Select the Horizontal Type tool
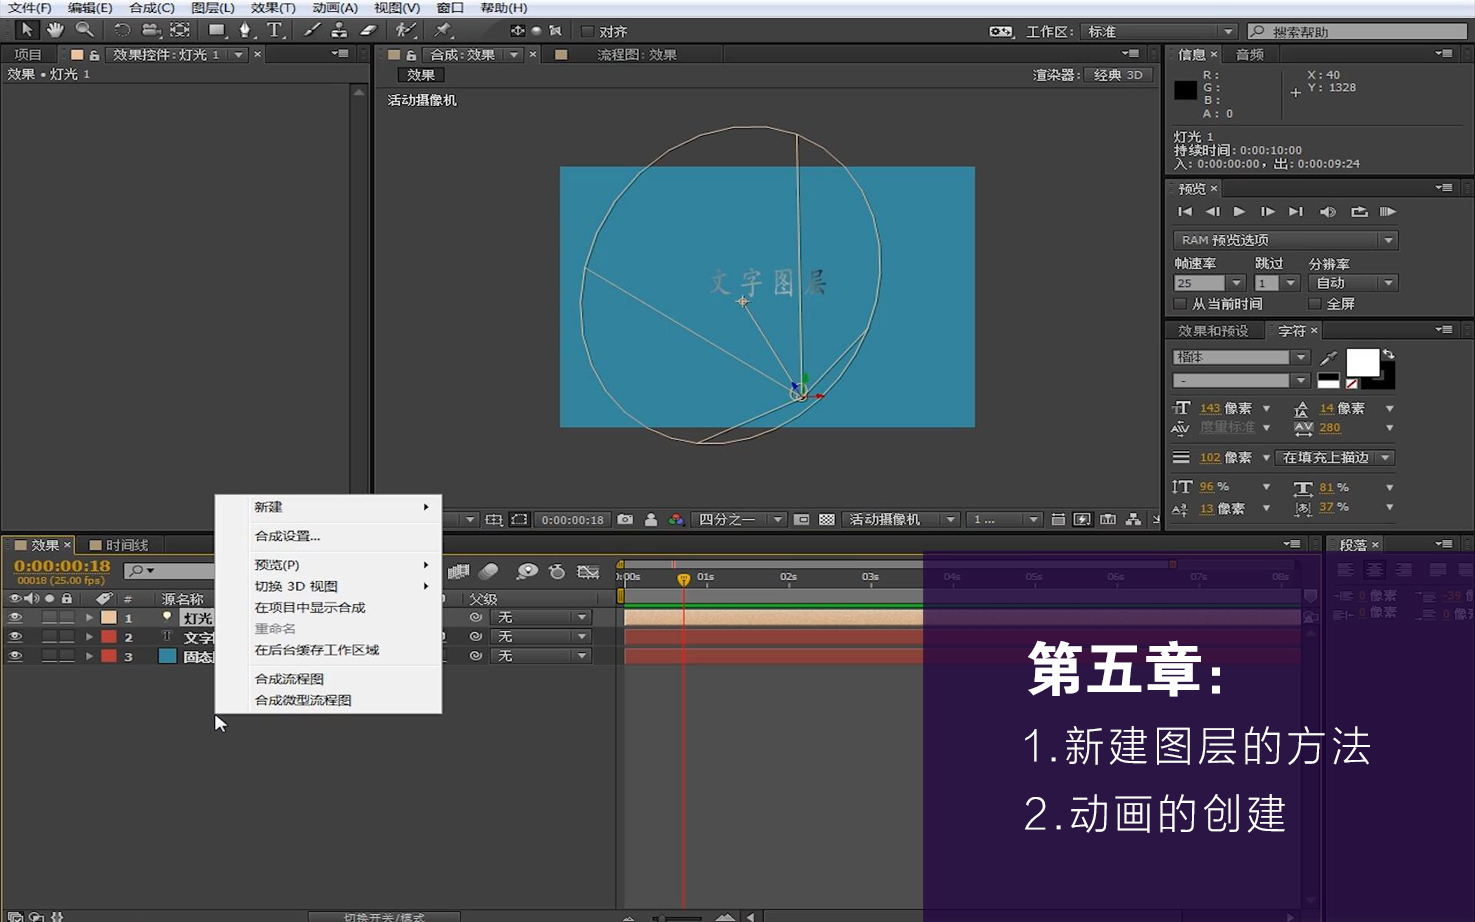 point(274,30)
